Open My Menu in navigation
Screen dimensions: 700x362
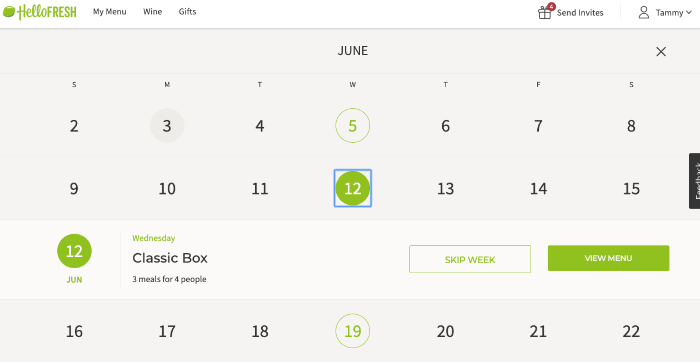pos(109,12)
